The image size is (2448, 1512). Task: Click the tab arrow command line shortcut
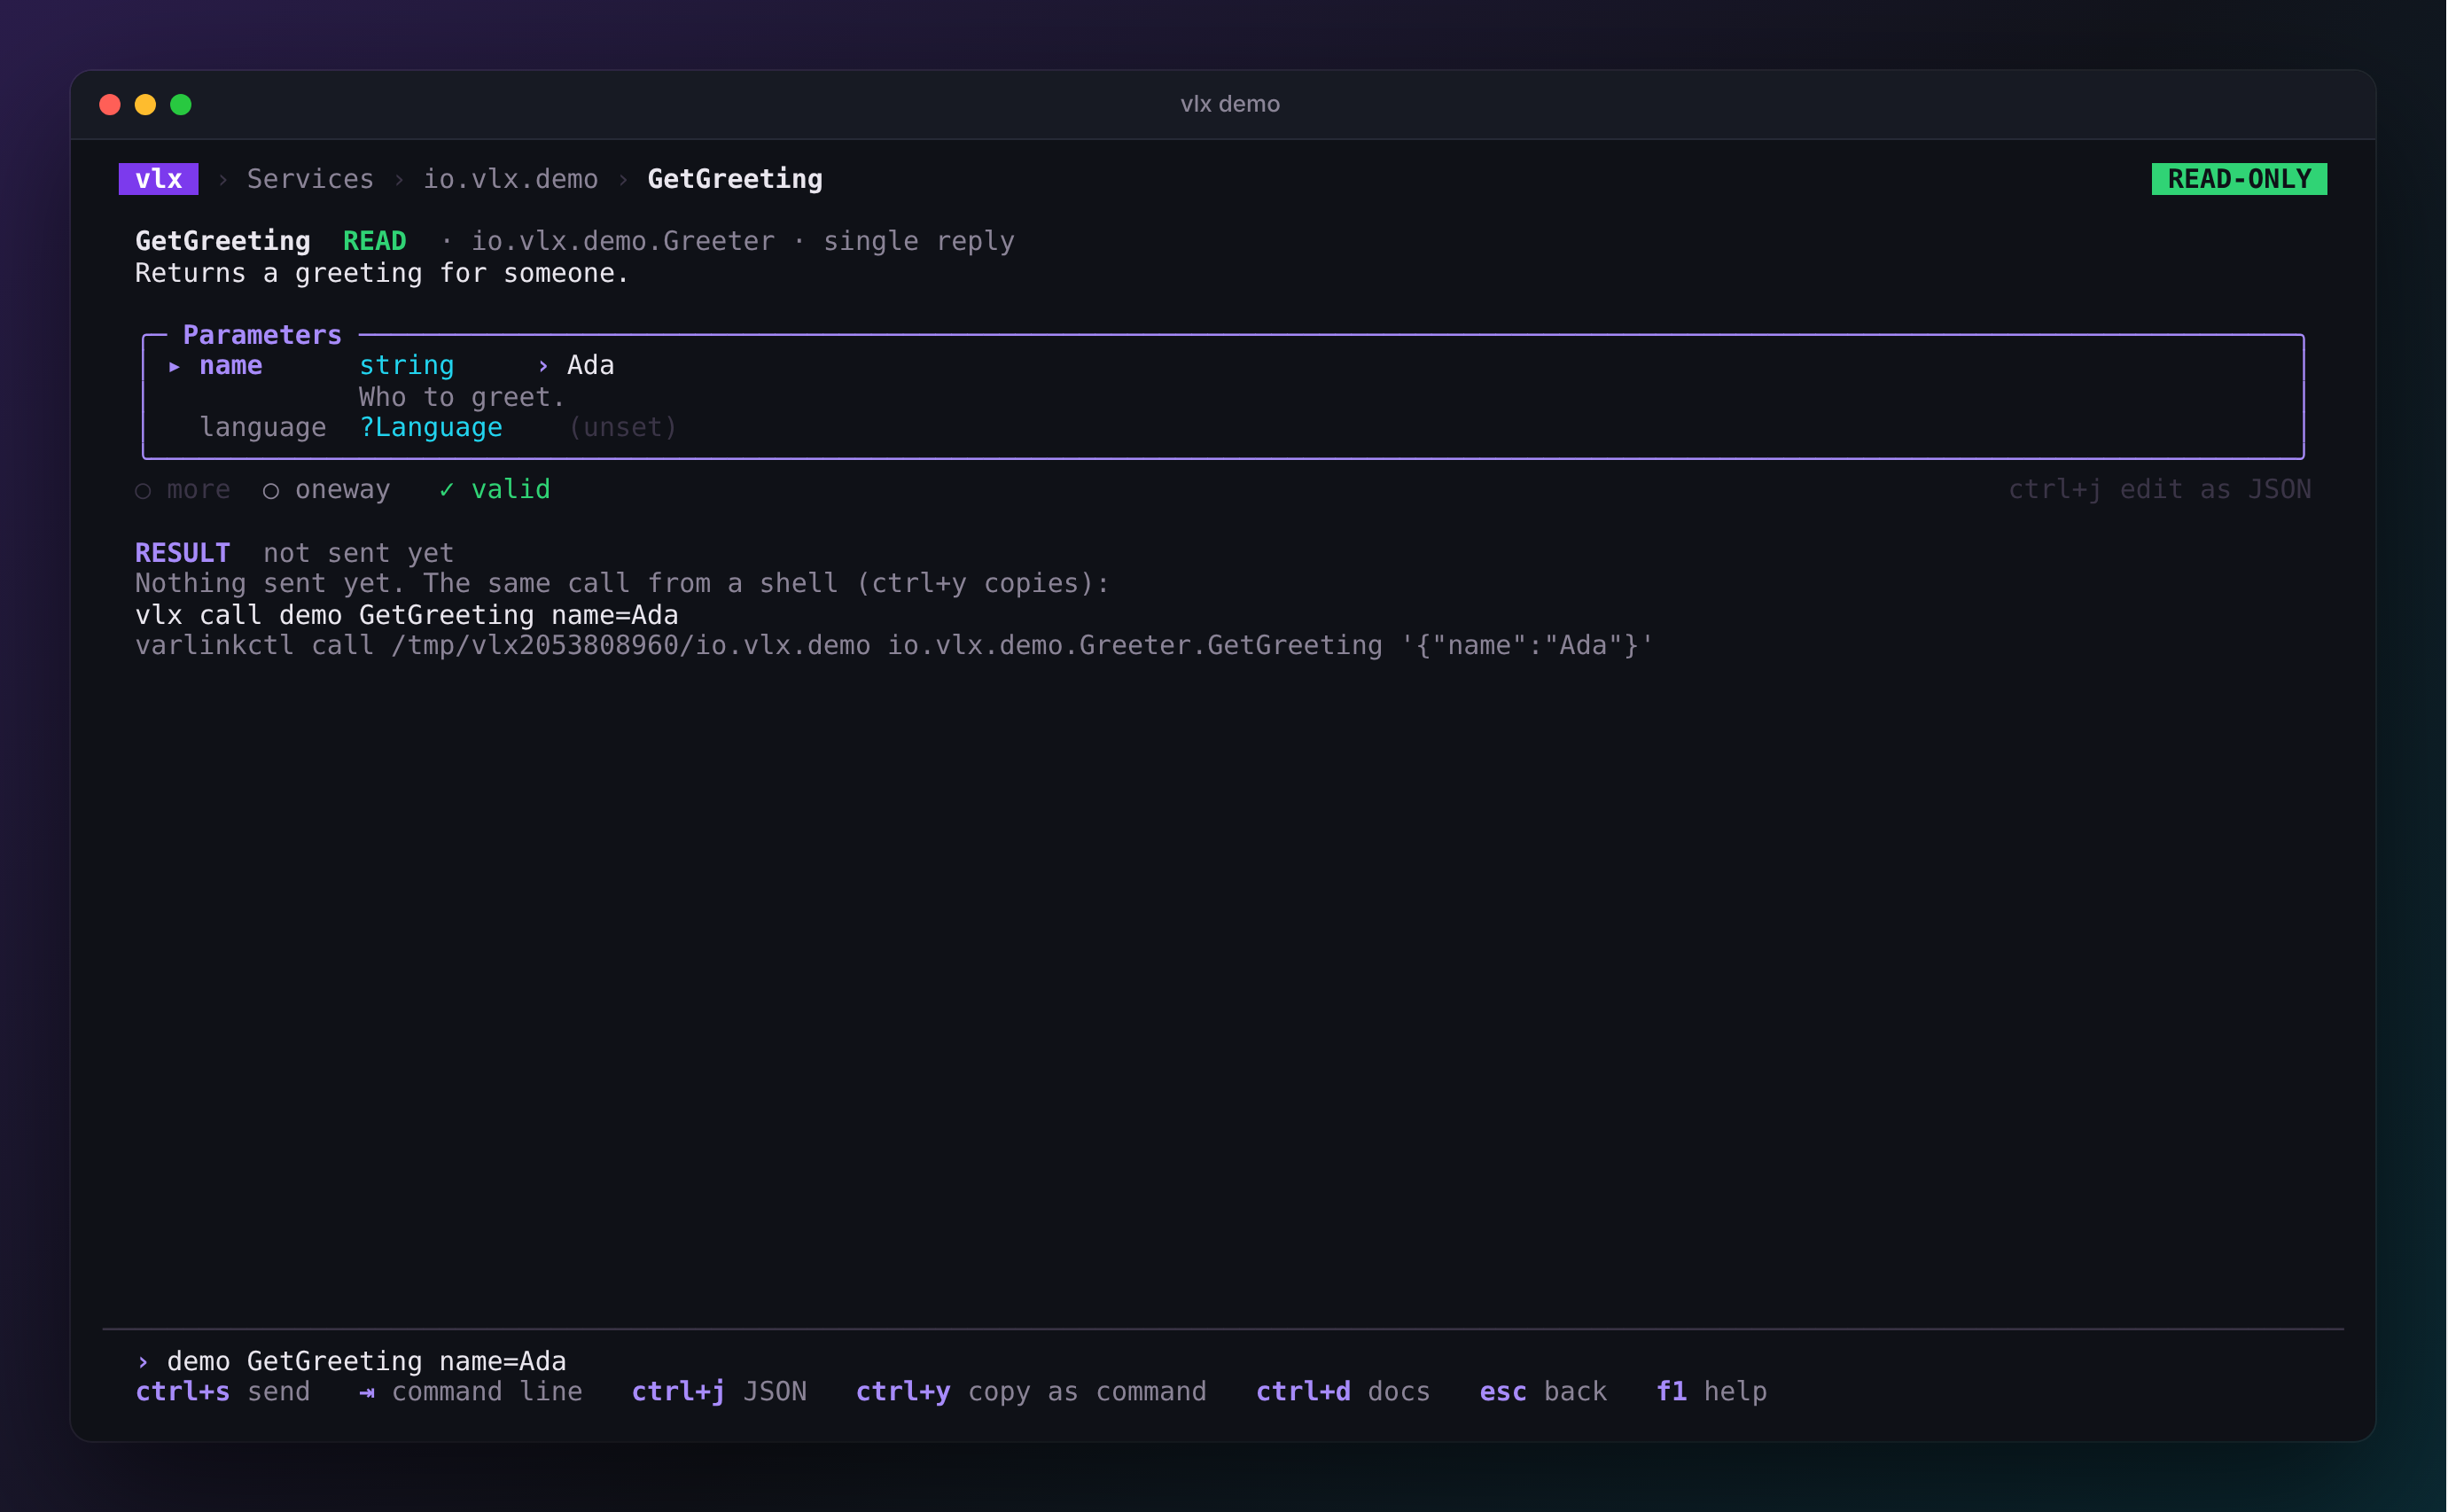coord(471,1391)
